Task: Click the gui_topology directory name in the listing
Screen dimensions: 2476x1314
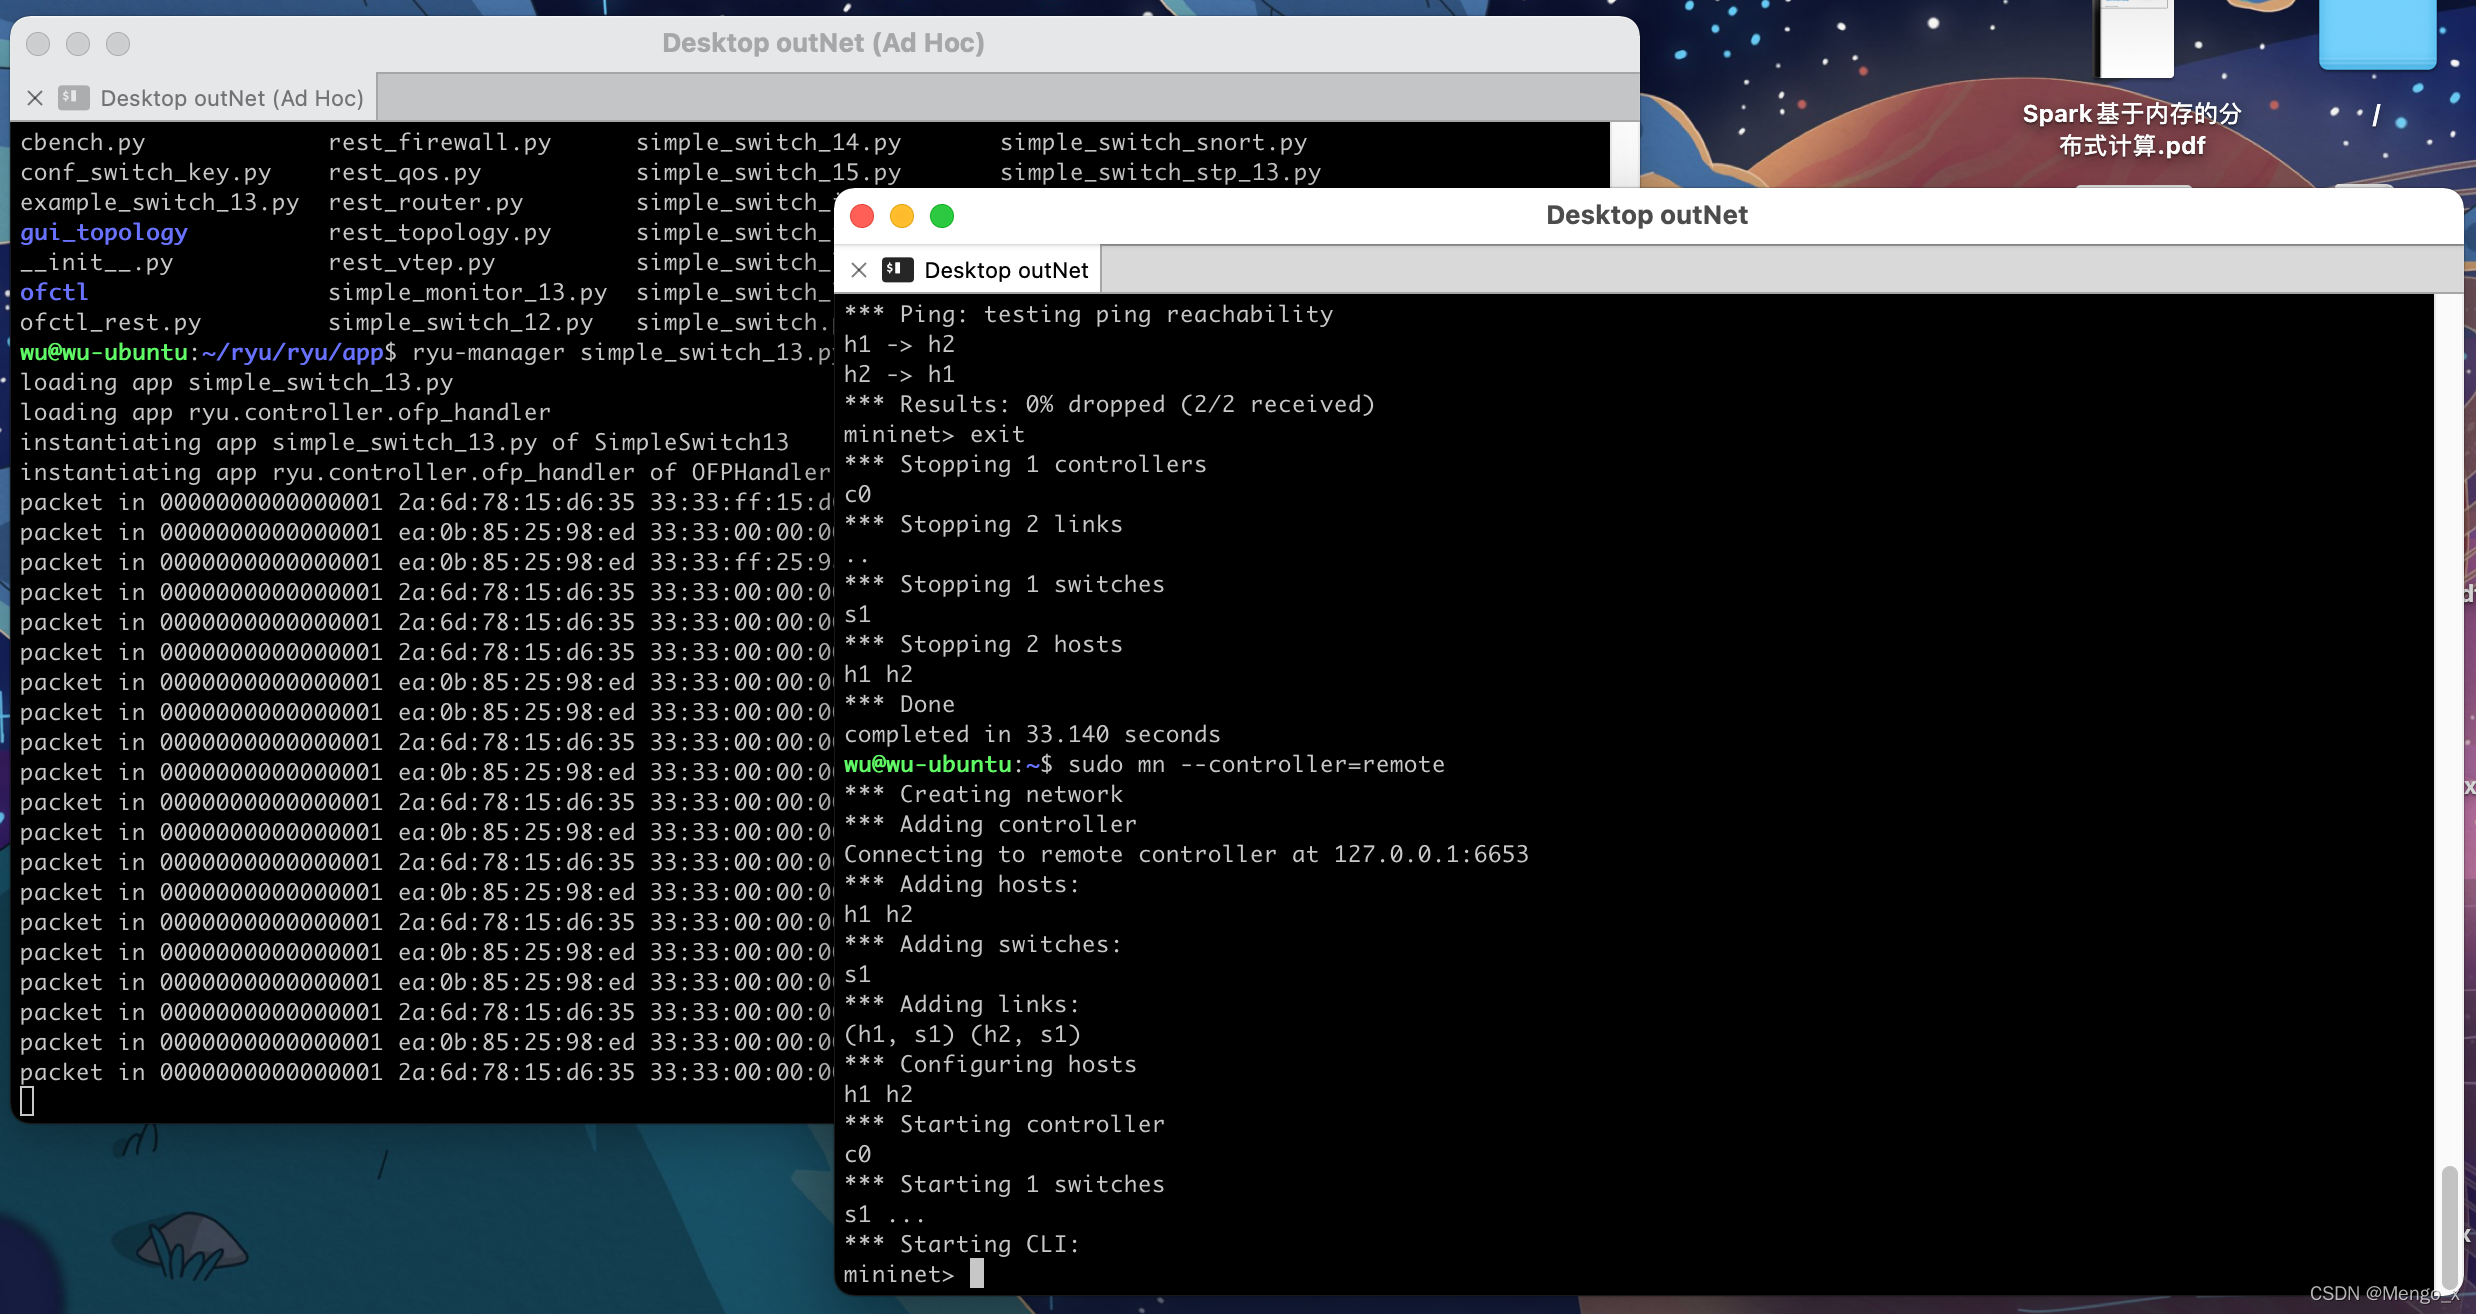Action: pos(103,232)
